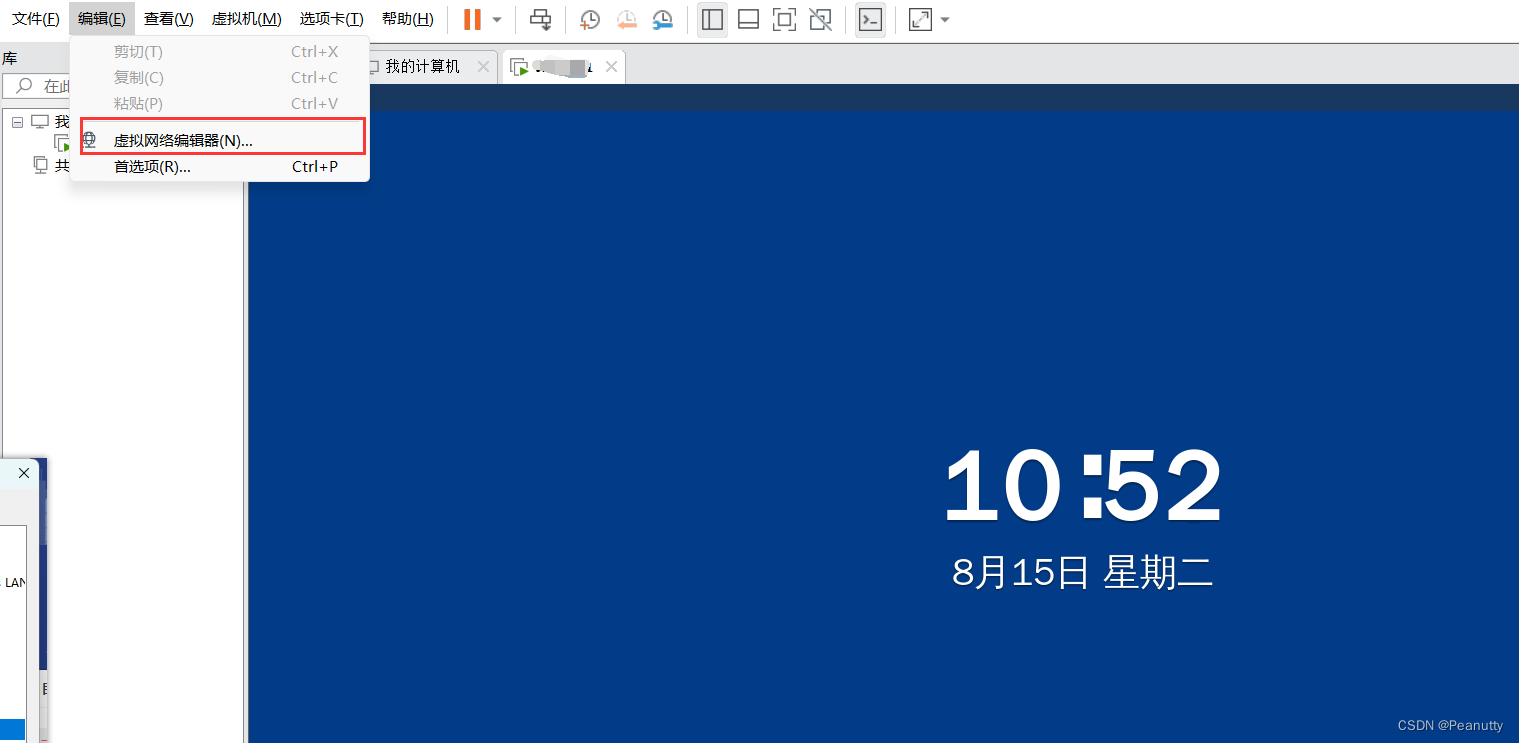Select 复制(C) in the Edit menu

coord(222,78)
